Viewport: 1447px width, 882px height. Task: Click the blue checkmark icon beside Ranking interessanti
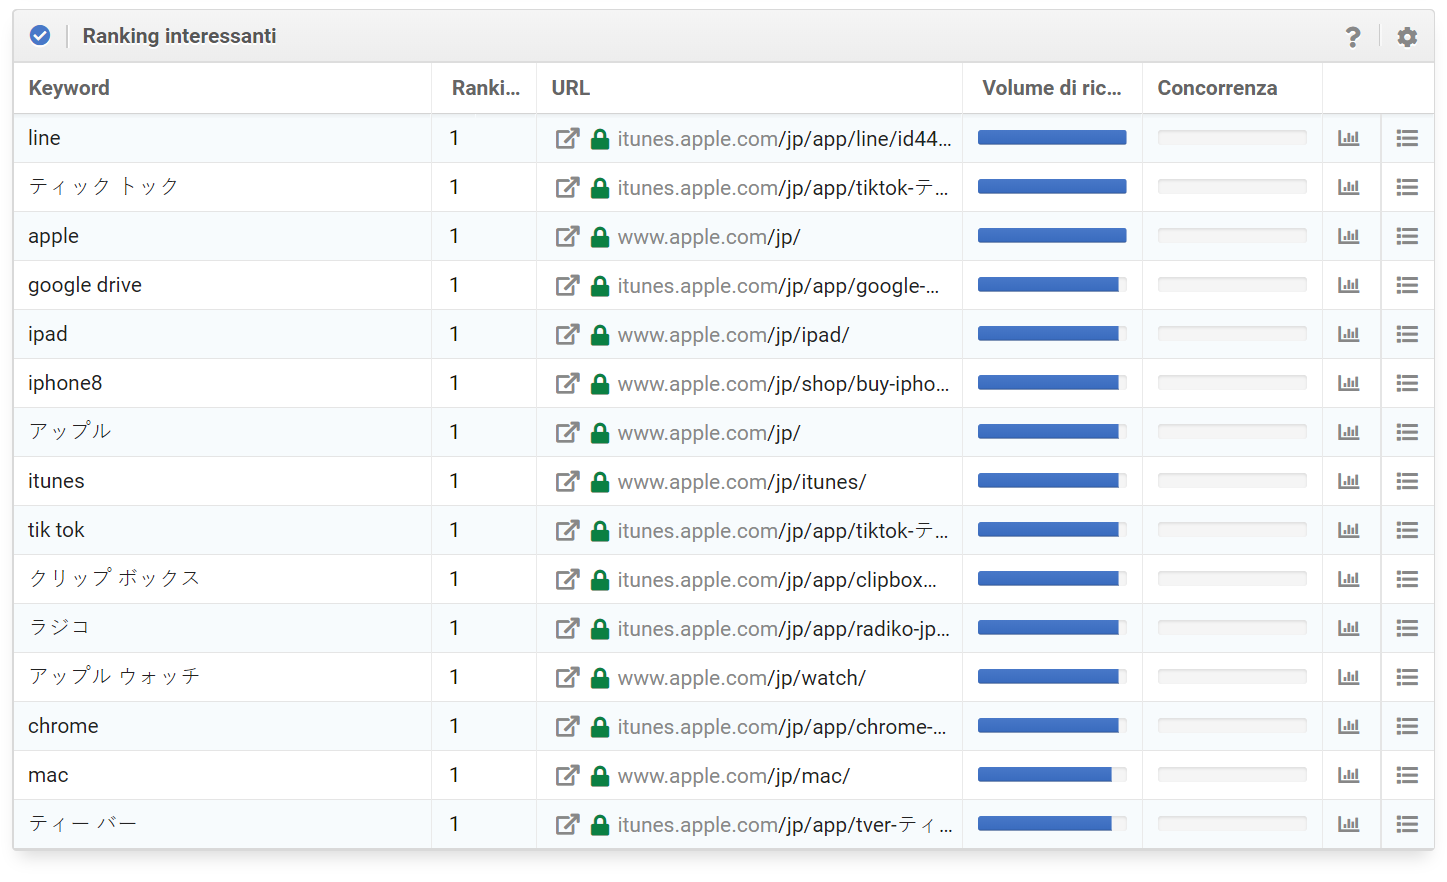[x=40, y=36]
